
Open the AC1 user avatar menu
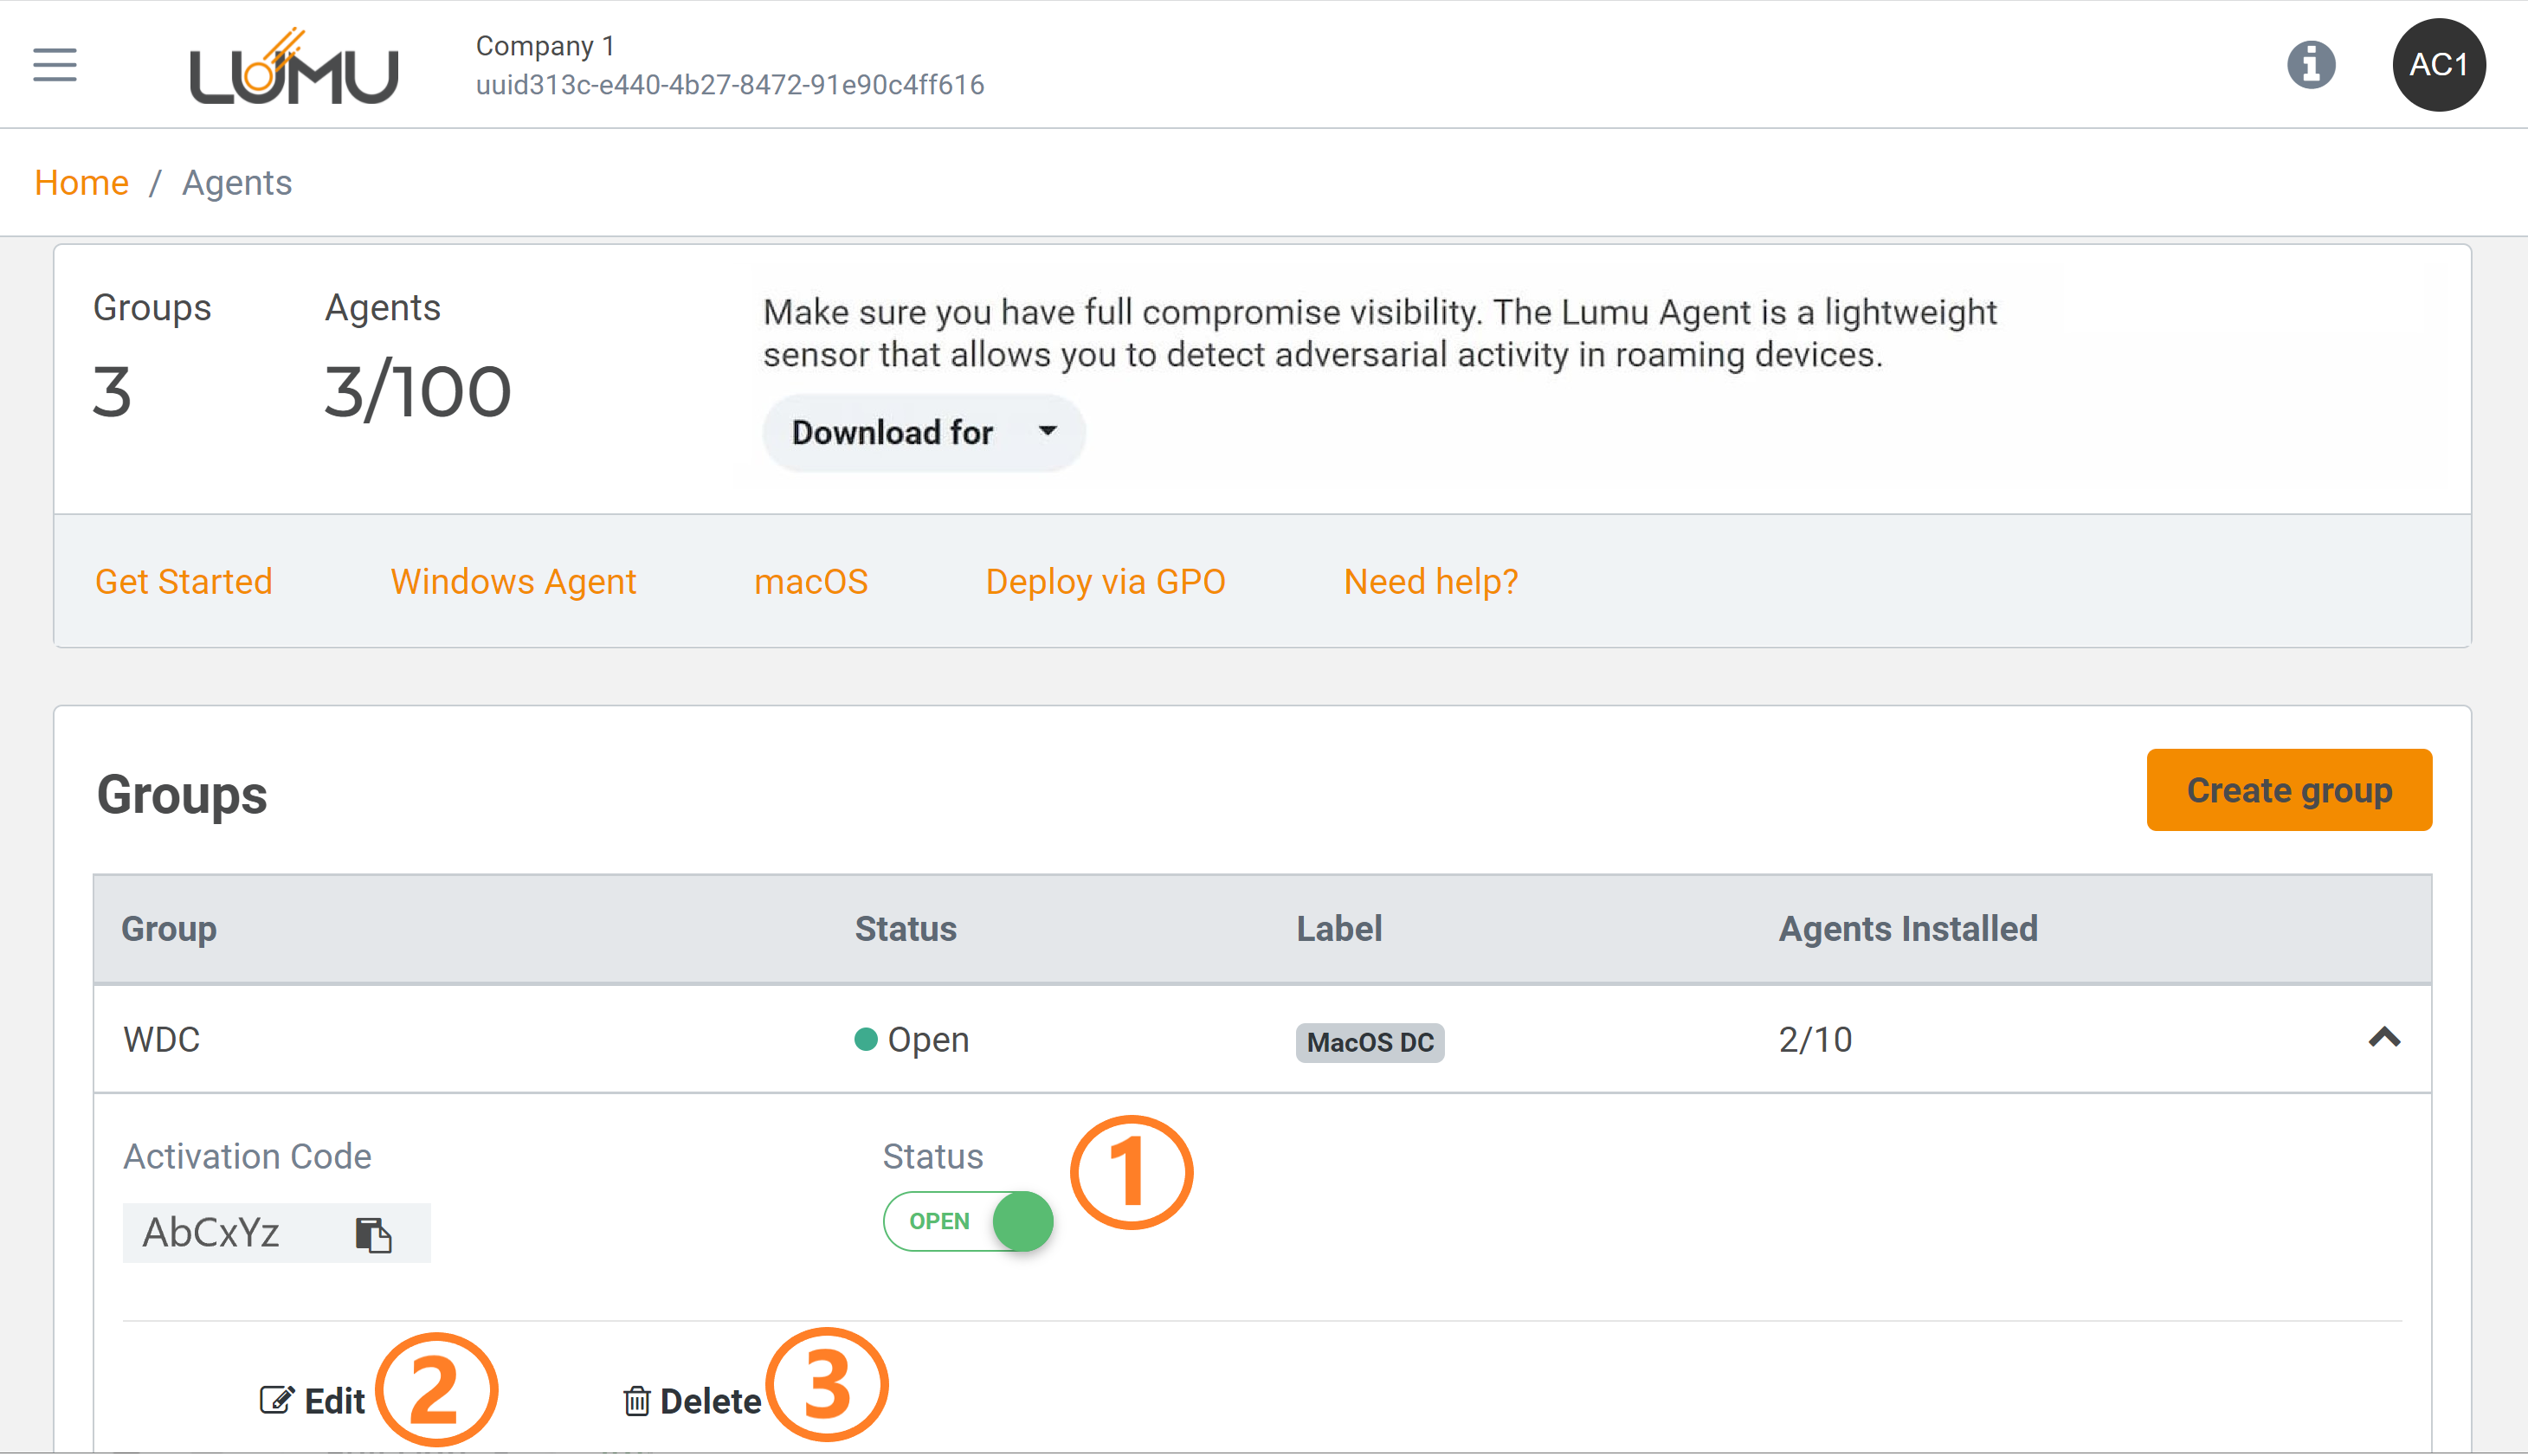pyautogui.click(x=2438, y=65)
